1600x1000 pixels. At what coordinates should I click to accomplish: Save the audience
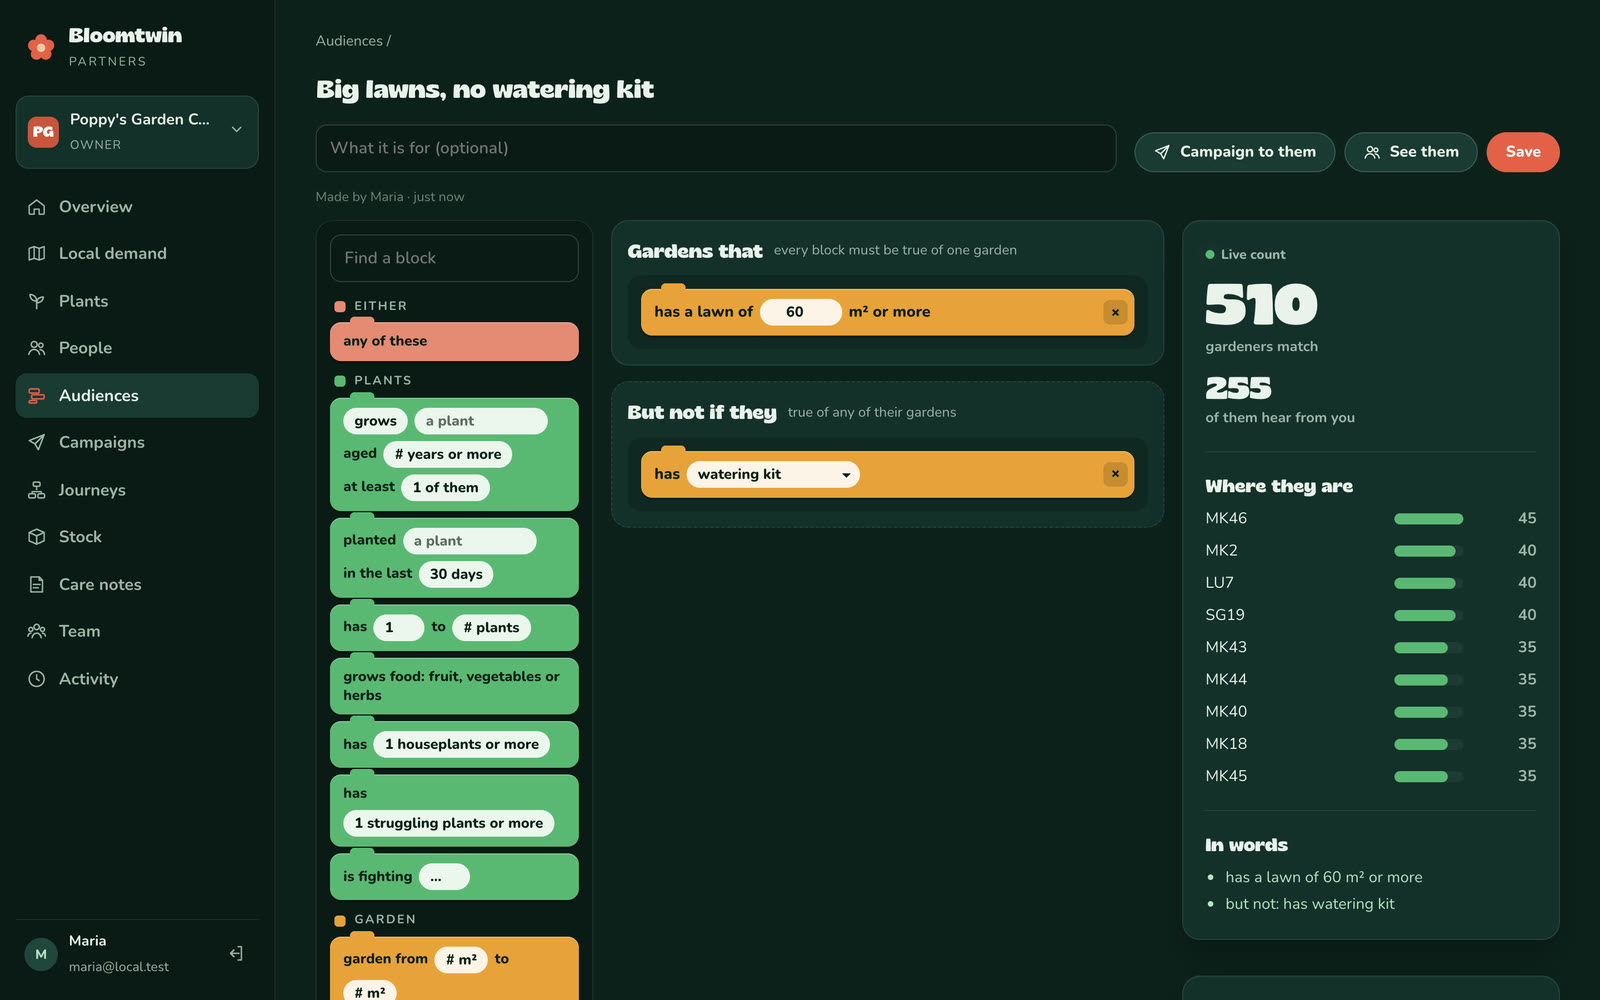[1522, 152]
